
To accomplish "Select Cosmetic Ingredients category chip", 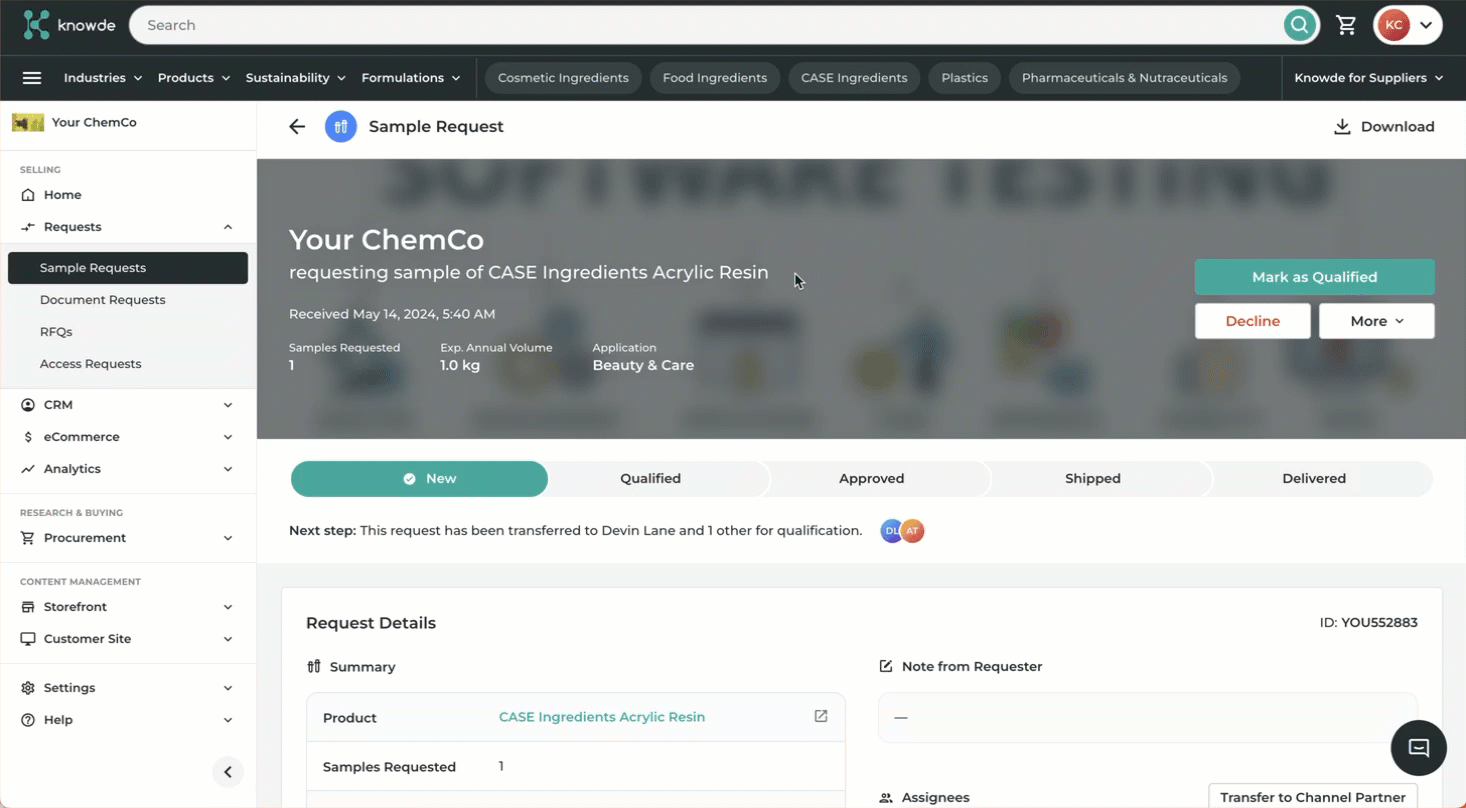I will tap(563, 78).
